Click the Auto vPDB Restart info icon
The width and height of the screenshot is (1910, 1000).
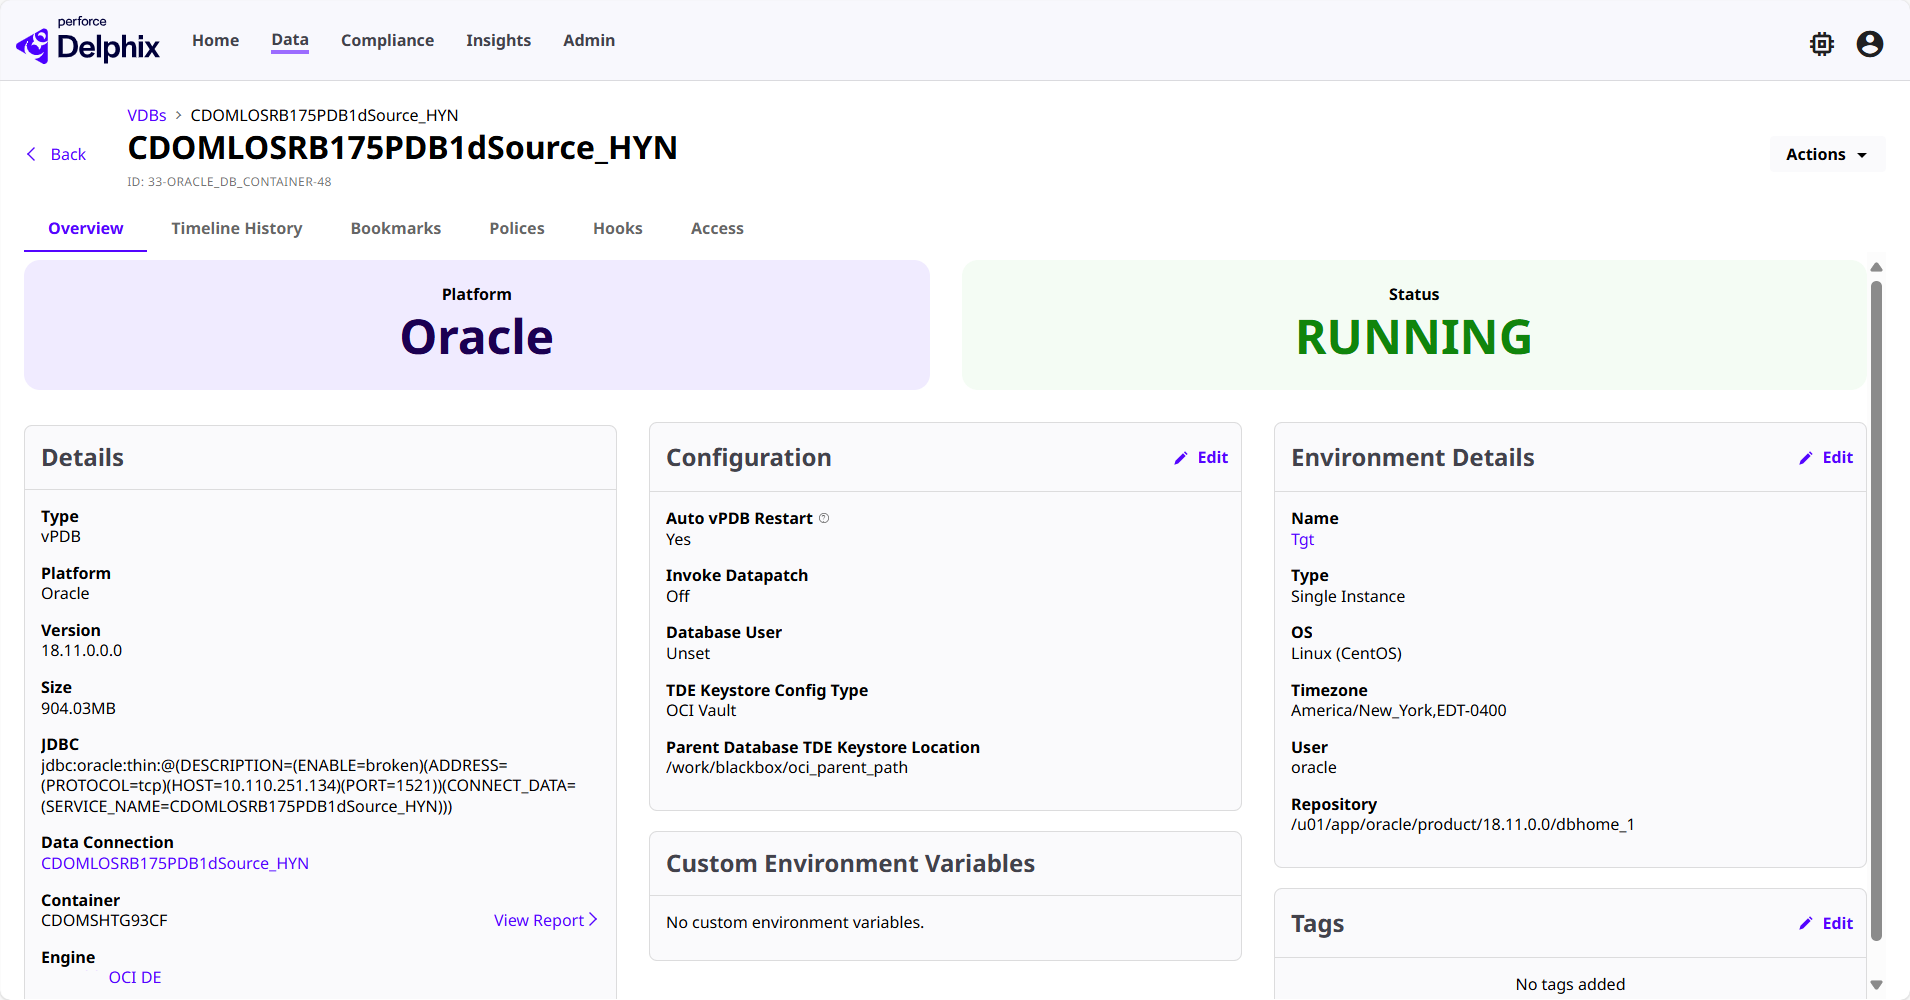click(x=824, y=518)
